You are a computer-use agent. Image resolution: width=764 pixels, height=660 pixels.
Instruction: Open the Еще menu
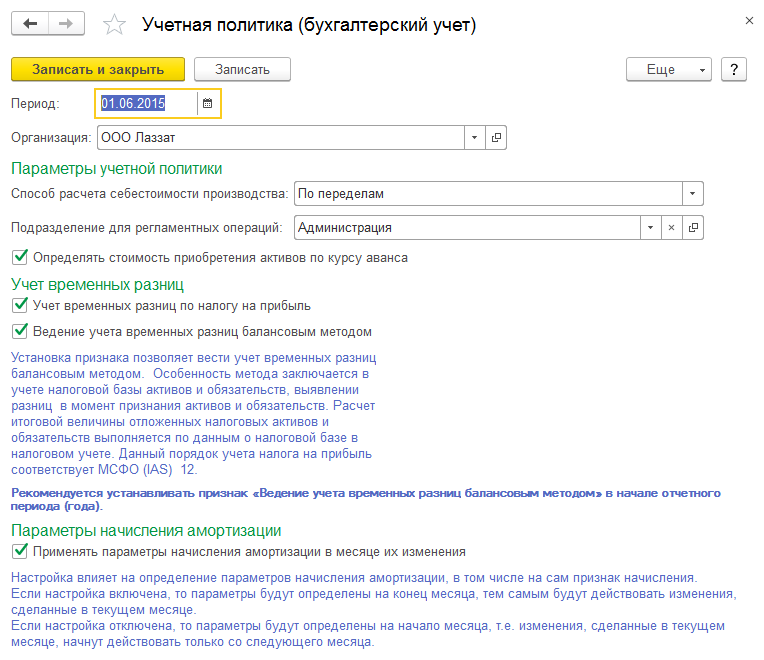point(667,69)
